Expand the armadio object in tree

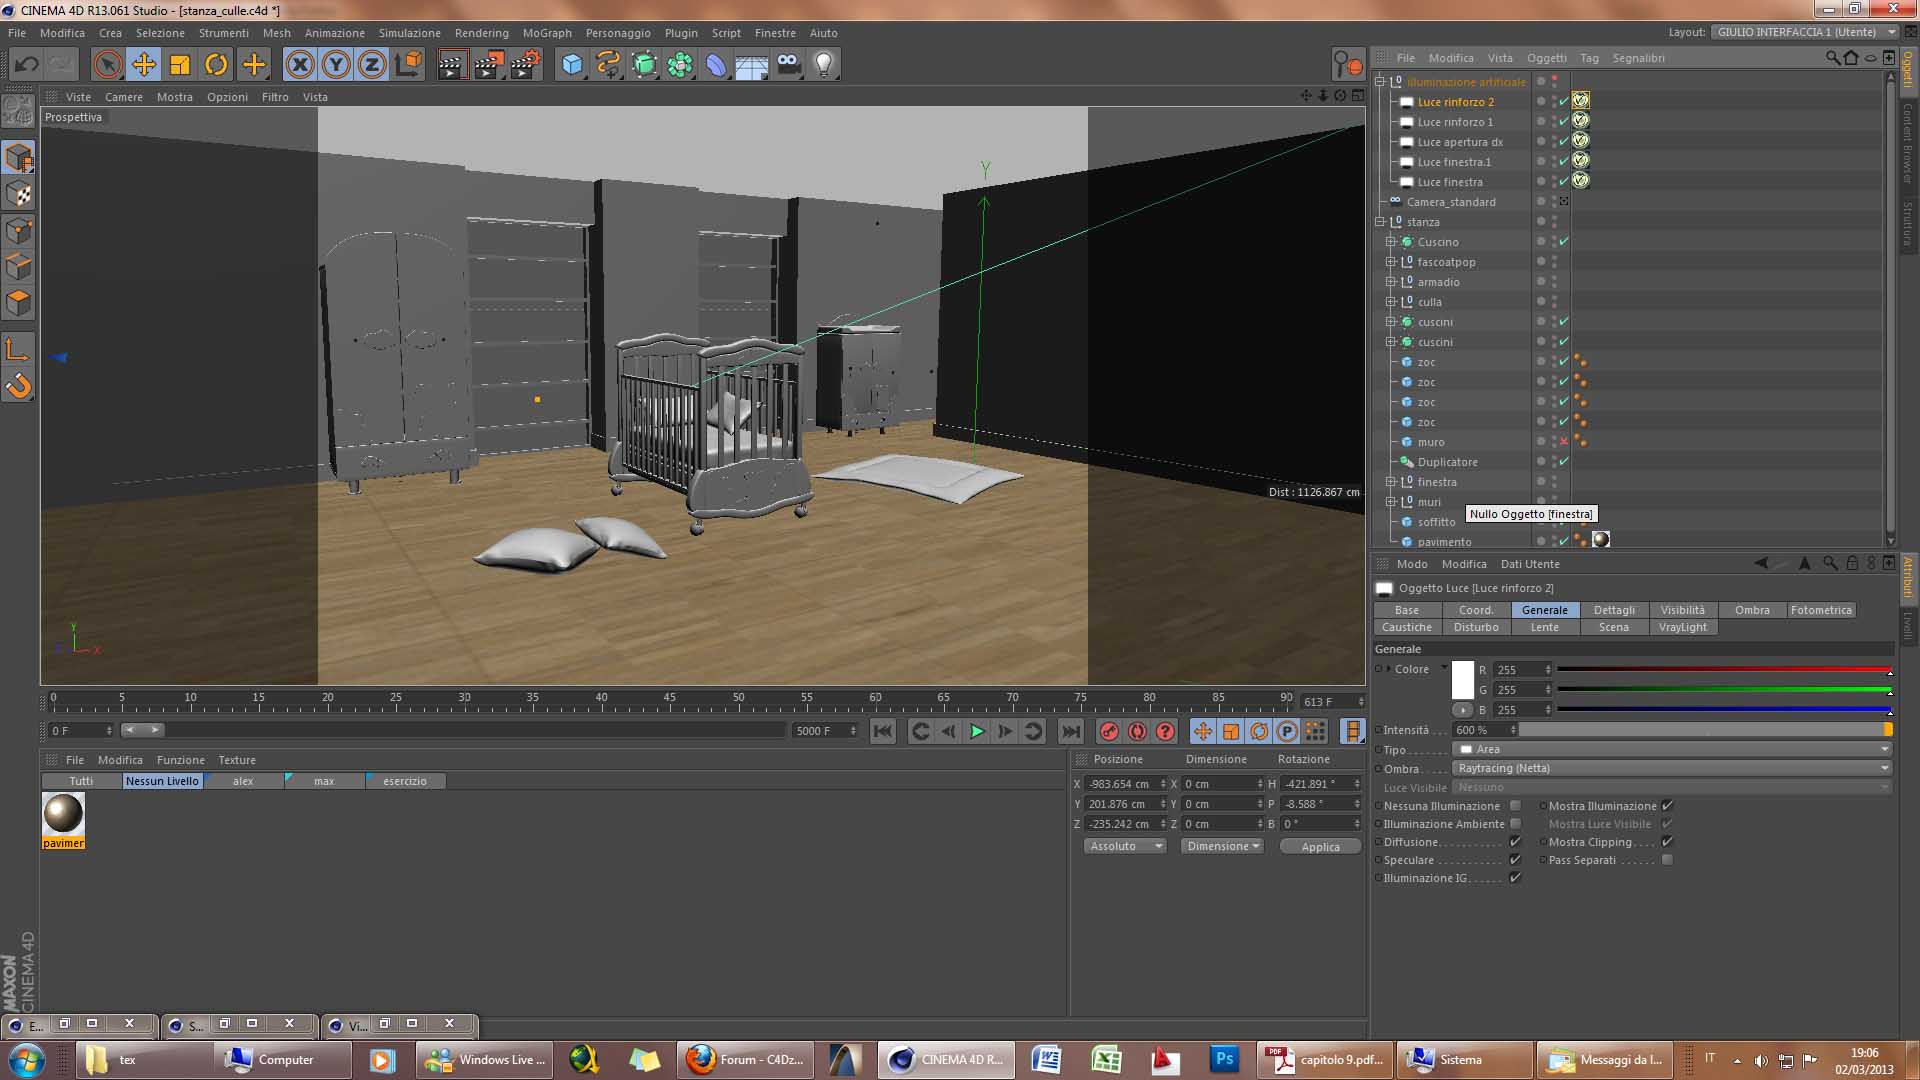click(1390, 282)
